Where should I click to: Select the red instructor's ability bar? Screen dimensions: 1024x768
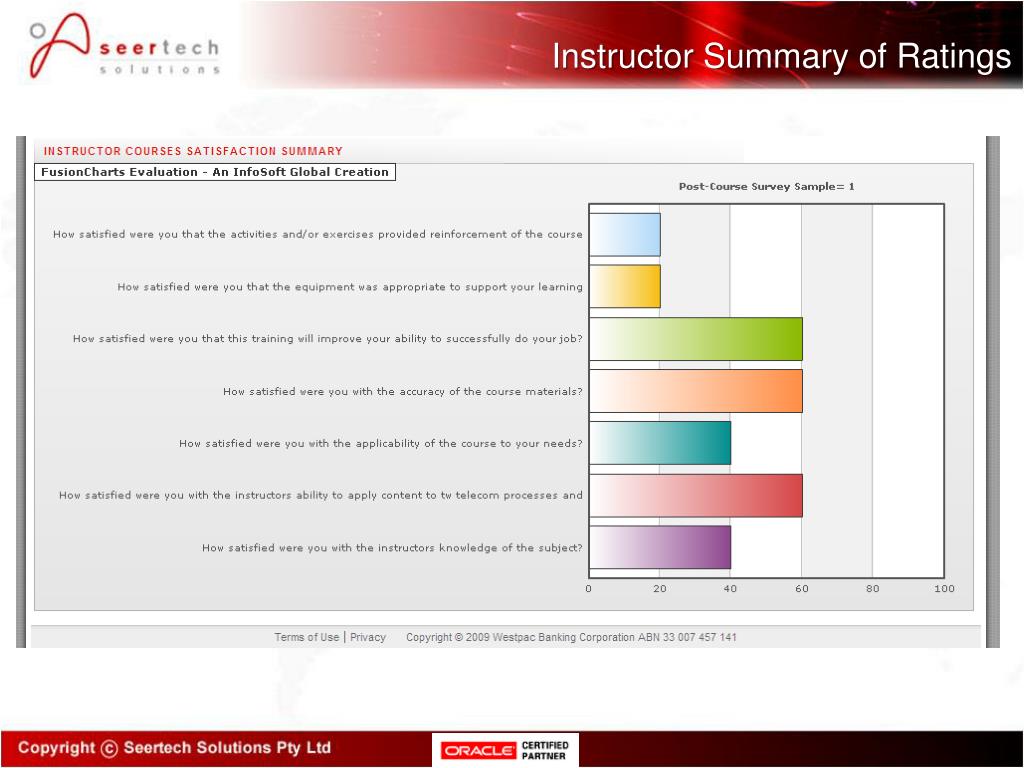696,495
